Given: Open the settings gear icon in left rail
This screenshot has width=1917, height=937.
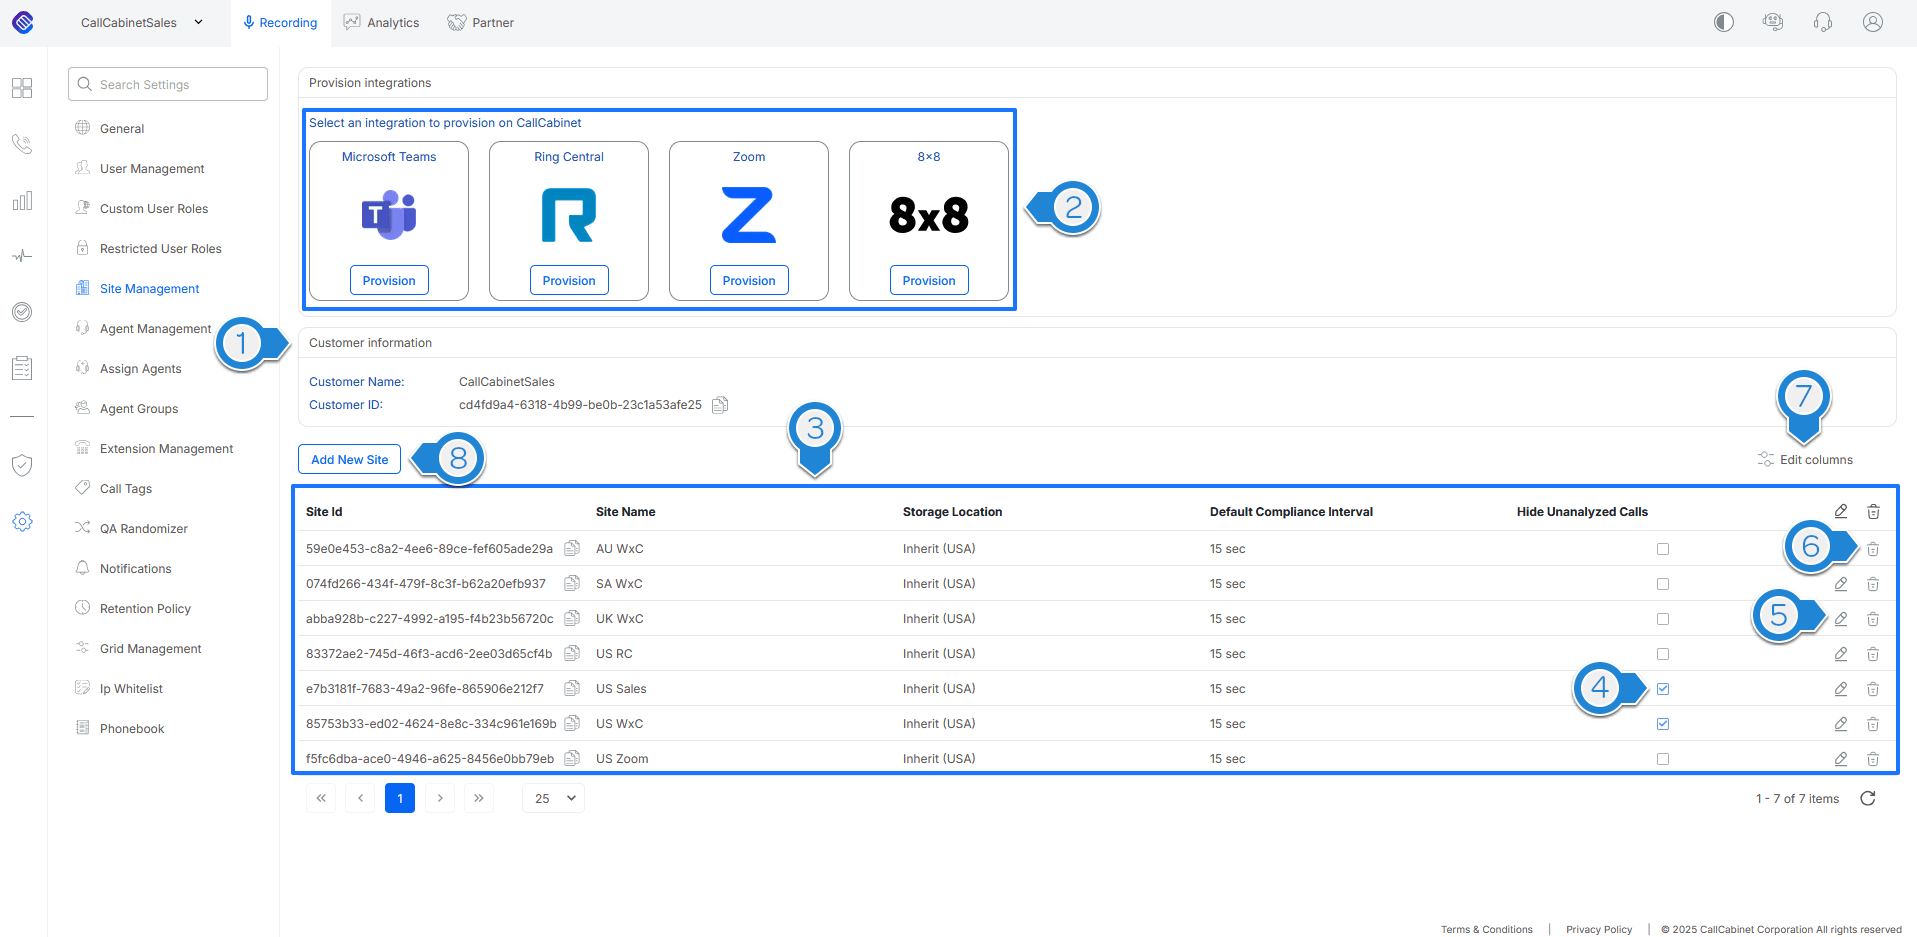Looking at the screenshot, I should click(x=22, y=521).
